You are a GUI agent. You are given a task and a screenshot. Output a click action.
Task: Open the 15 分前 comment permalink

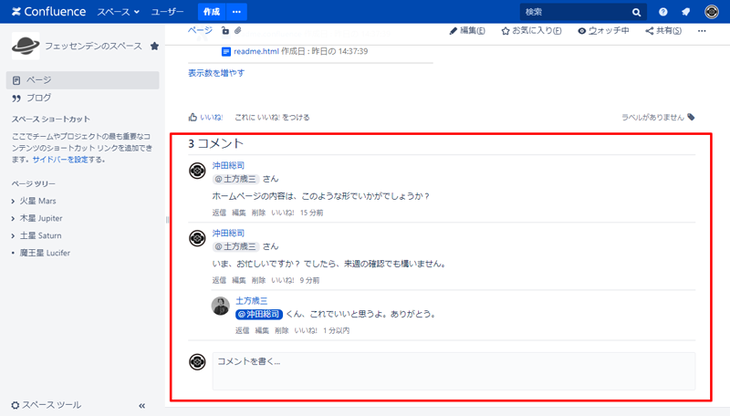click(x=311, y=213)
